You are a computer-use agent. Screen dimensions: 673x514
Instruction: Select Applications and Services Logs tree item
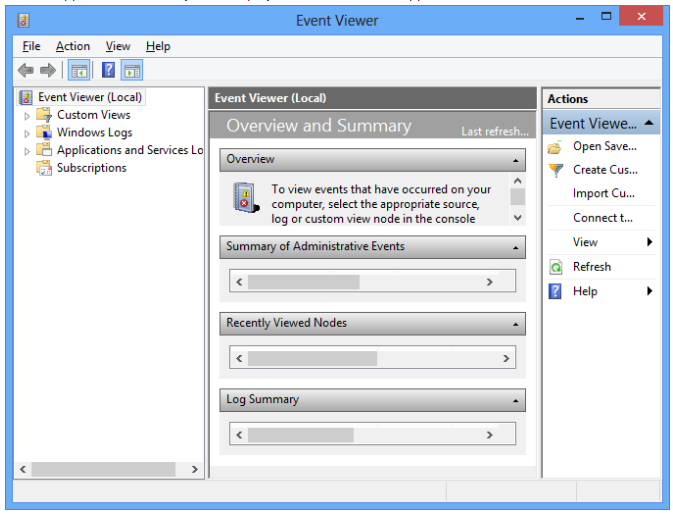tap(130, 150)
